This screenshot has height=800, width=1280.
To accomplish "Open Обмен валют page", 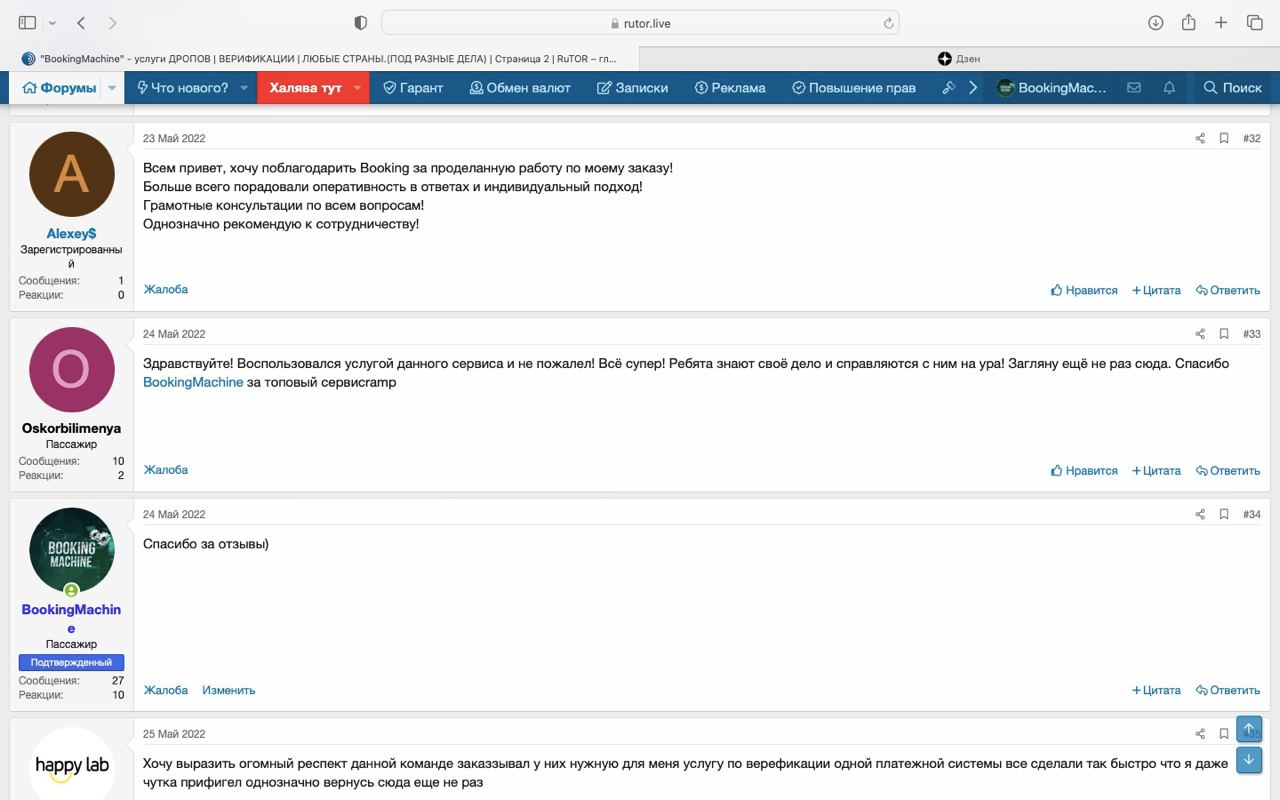I will pyautogui.click(x=520, y=88).
